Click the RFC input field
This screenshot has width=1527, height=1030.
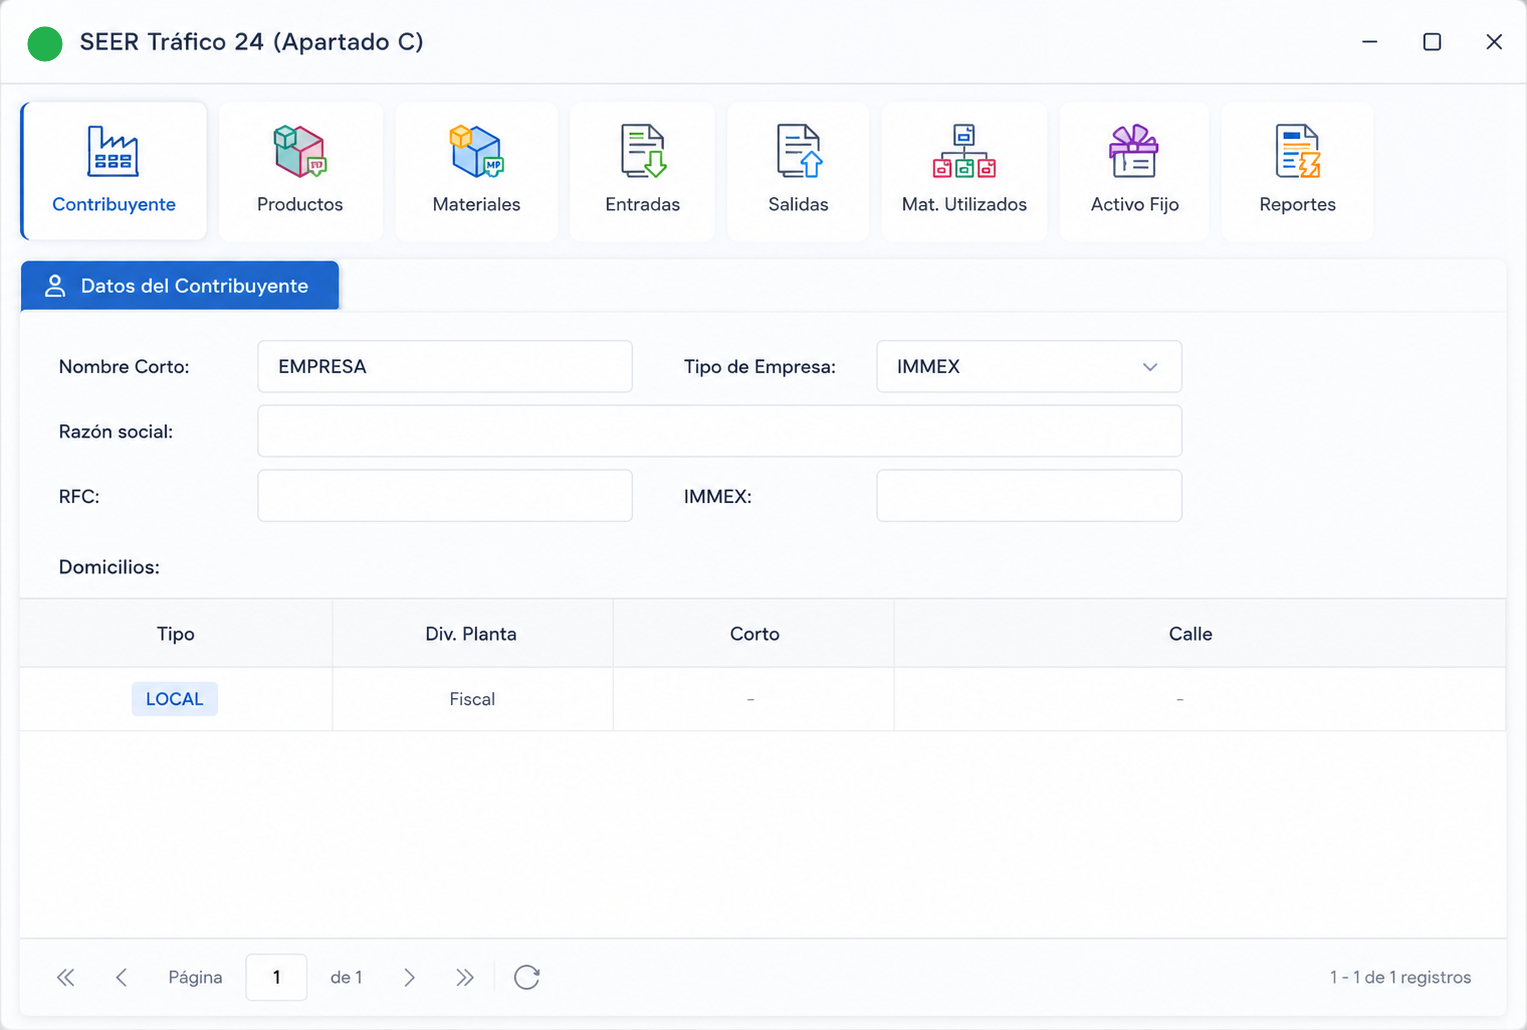445,496
